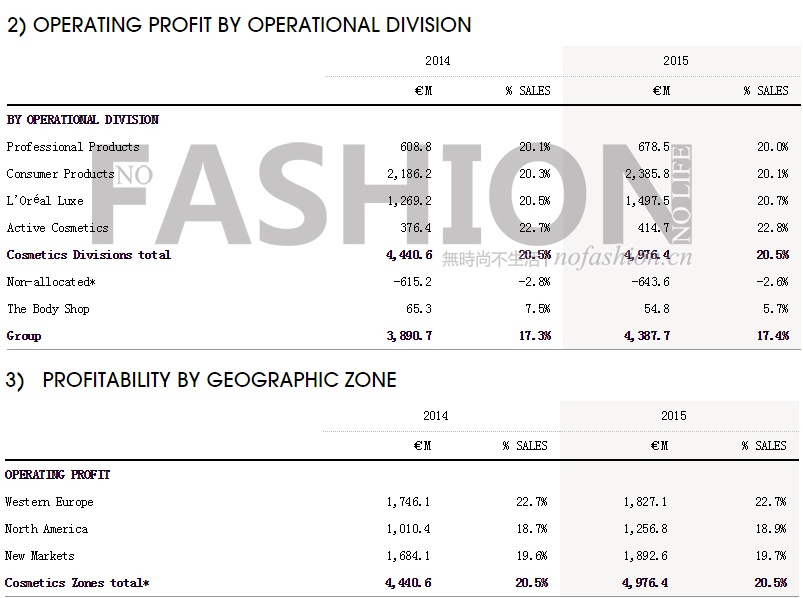Click the Group row label

pos(24,336)
